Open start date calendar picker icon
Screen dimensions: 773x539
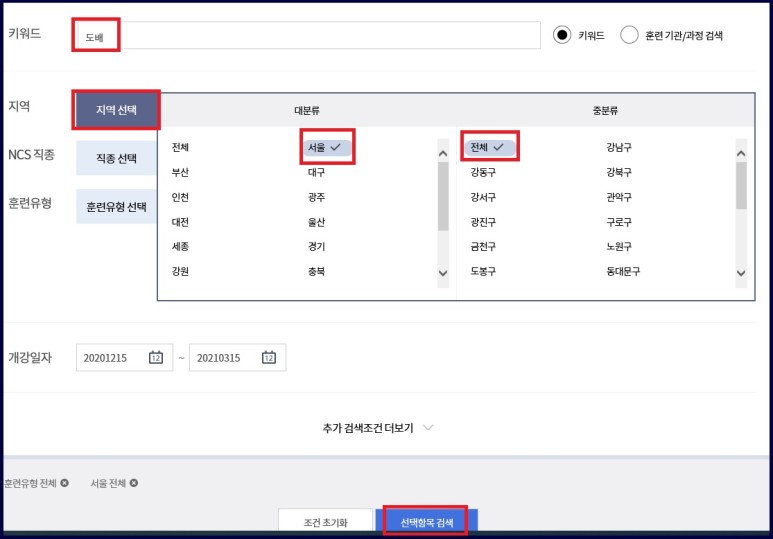pos(156,357)
